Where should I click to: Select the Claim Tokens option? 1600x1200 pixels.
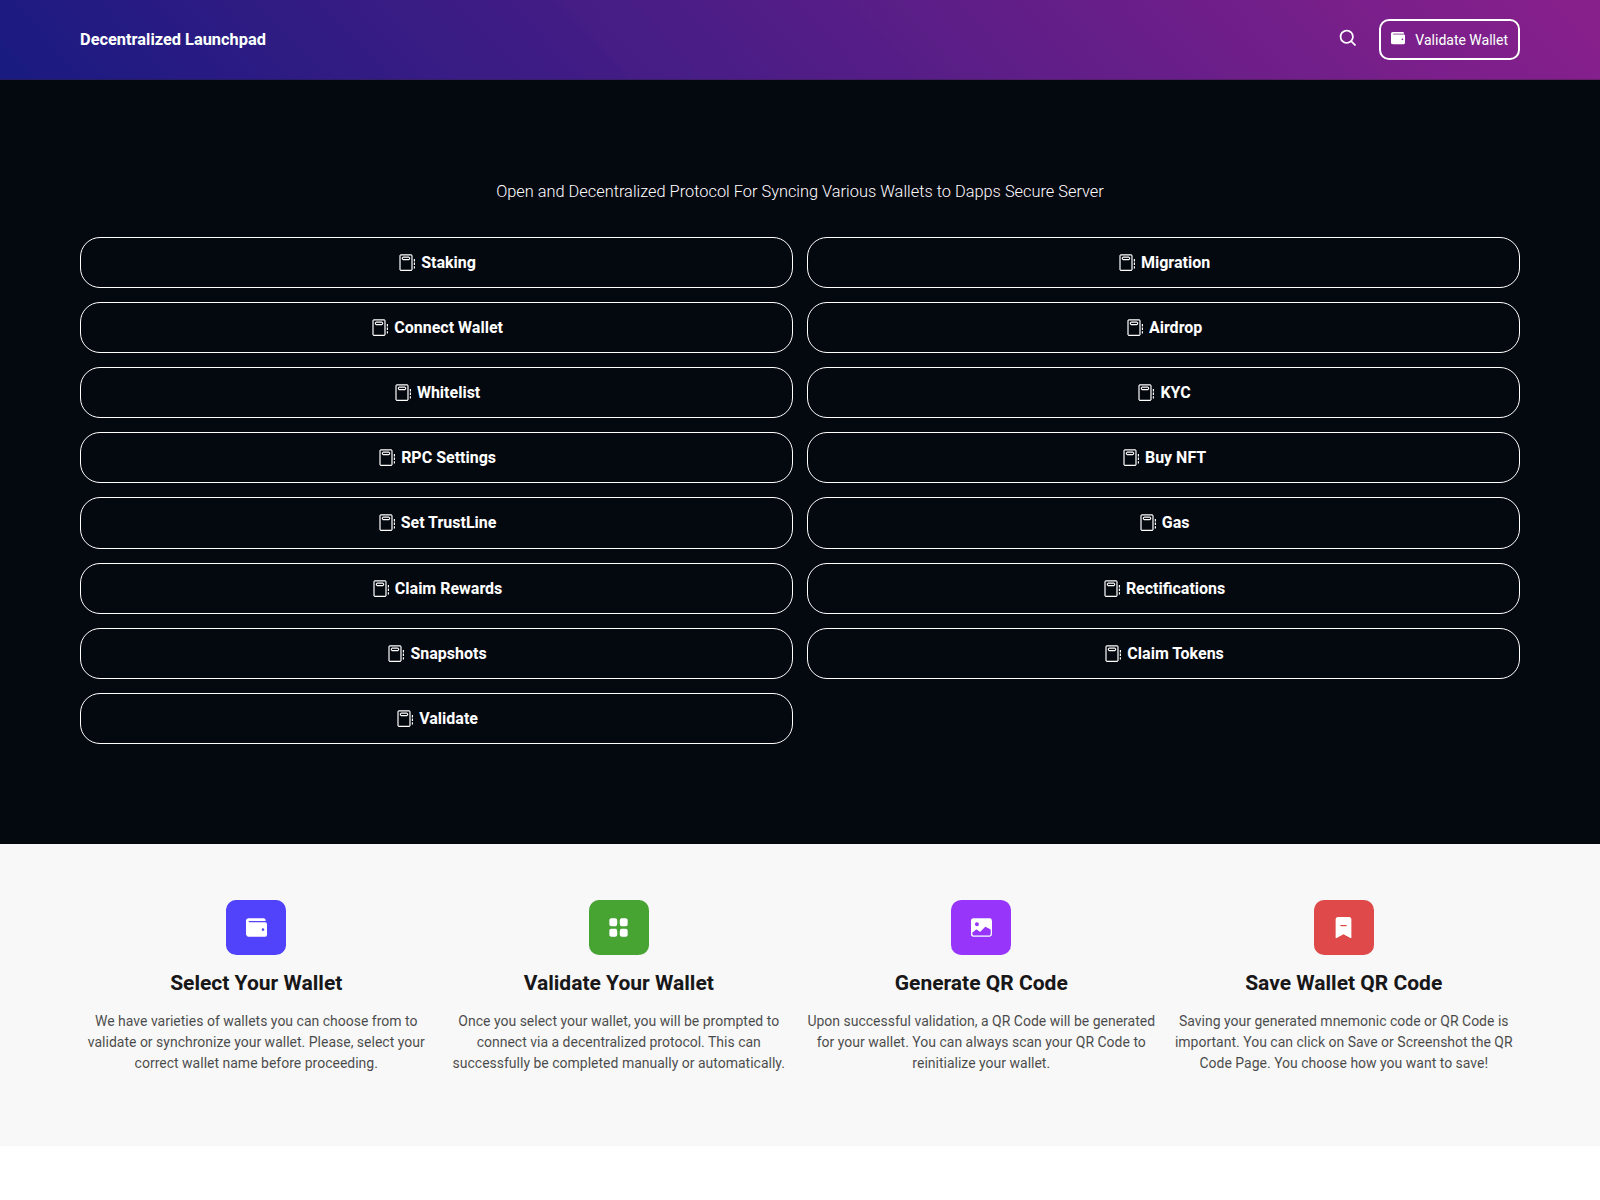(1164, 653)
